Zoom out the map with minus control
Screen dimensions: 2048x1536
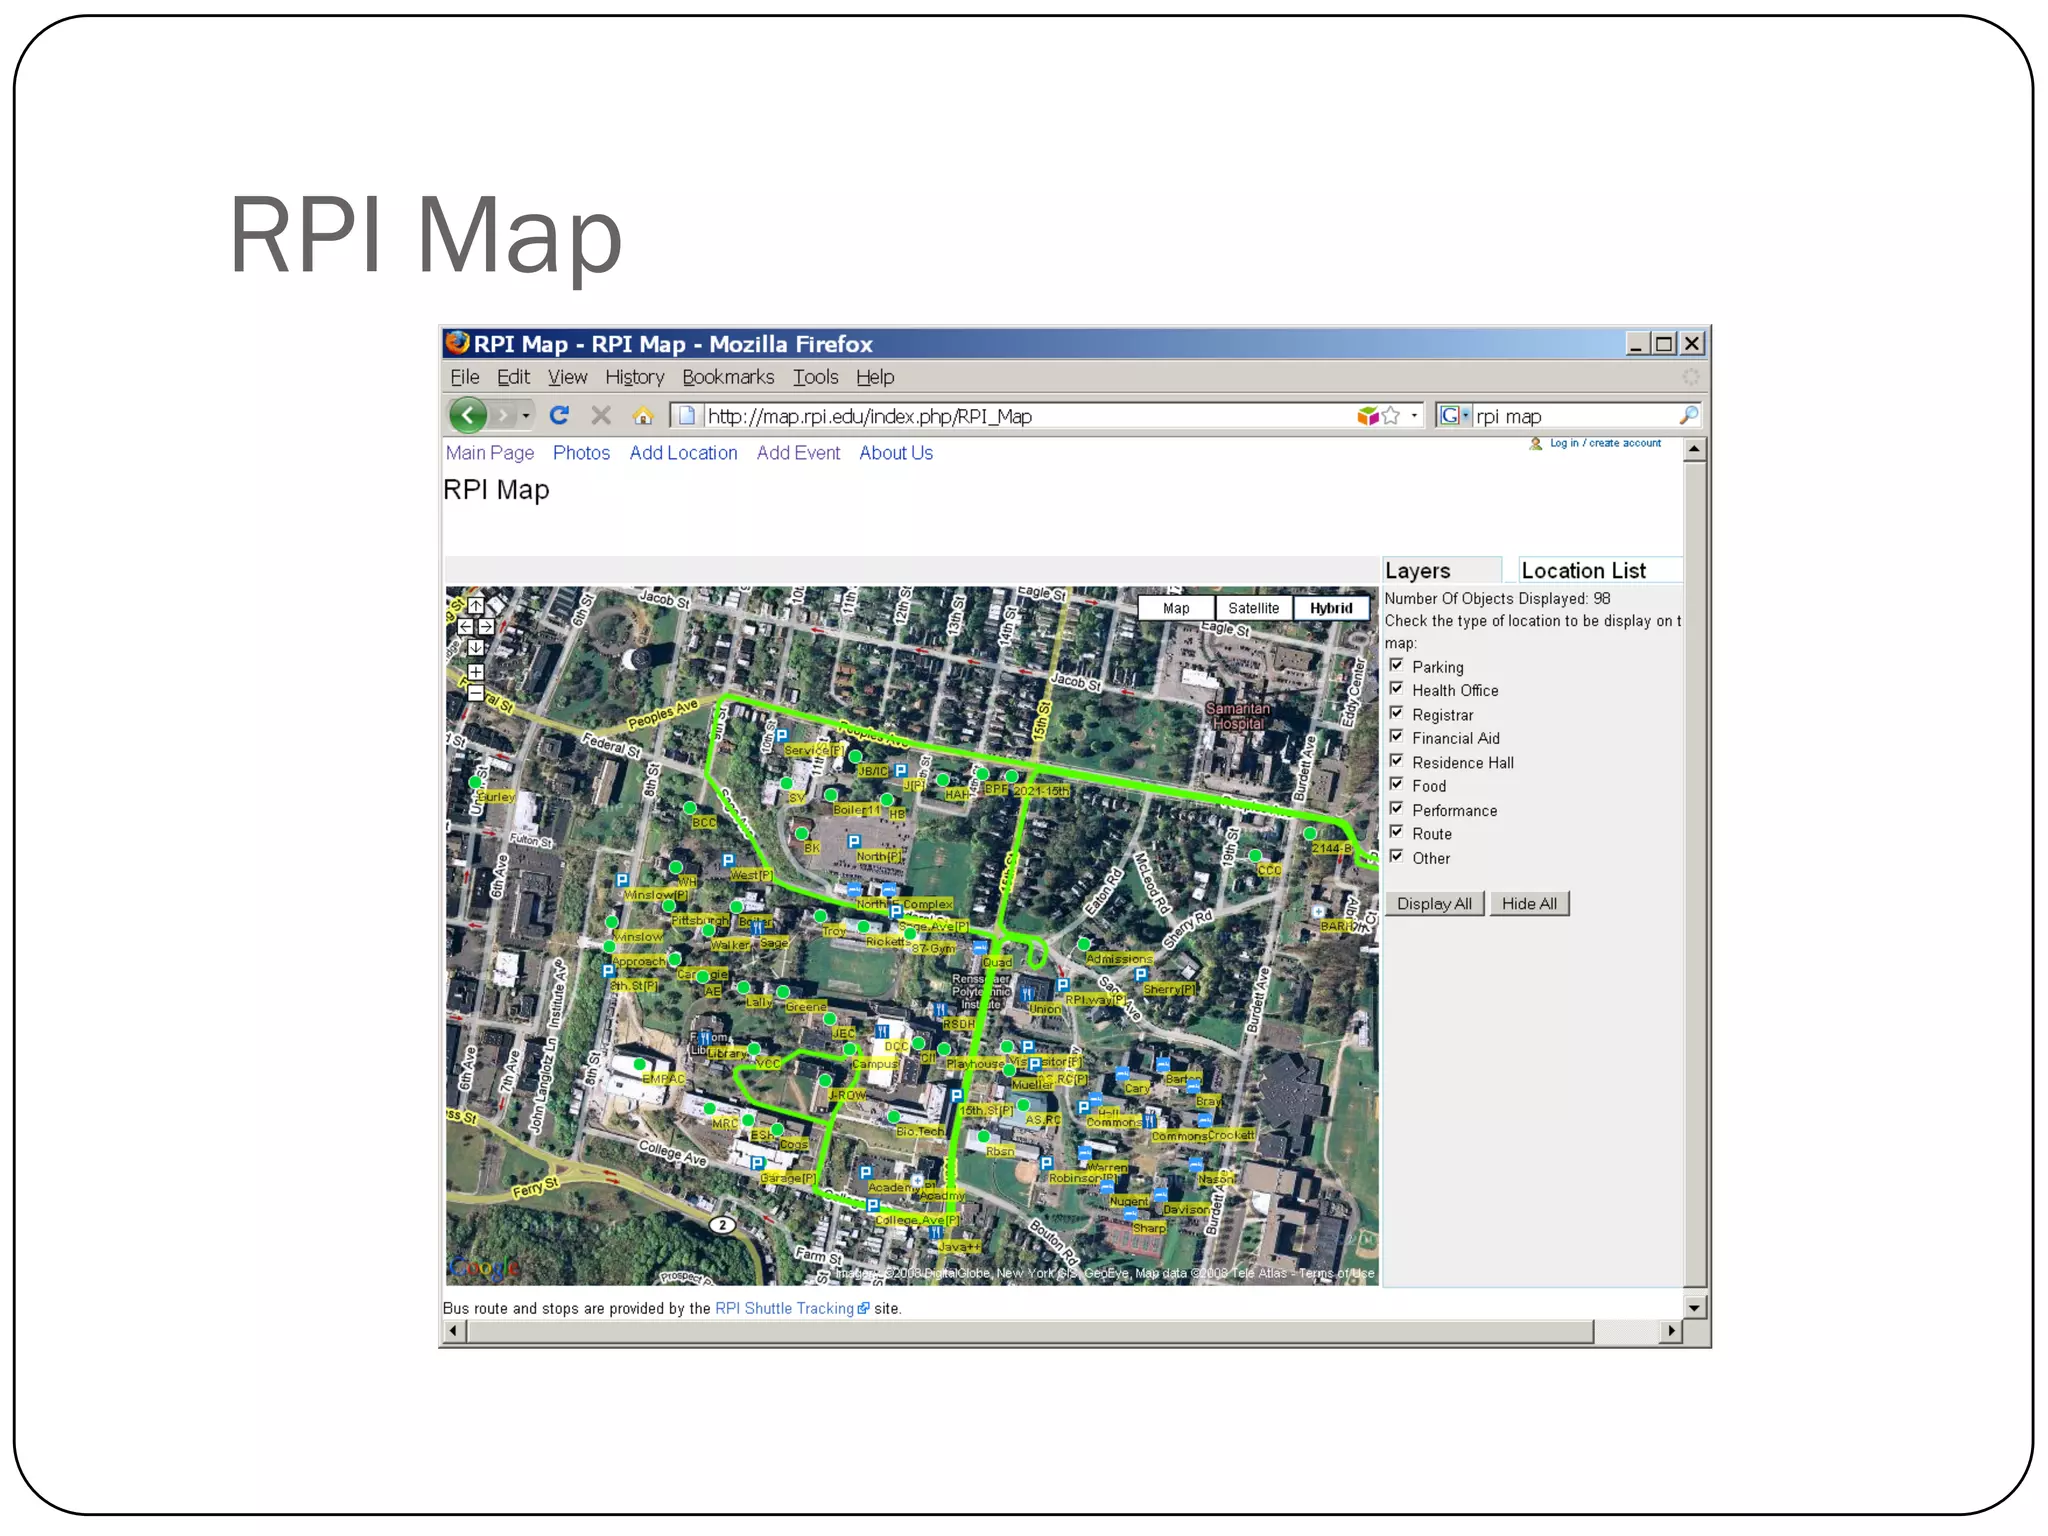pyautogui.click(x=476, y=693)
